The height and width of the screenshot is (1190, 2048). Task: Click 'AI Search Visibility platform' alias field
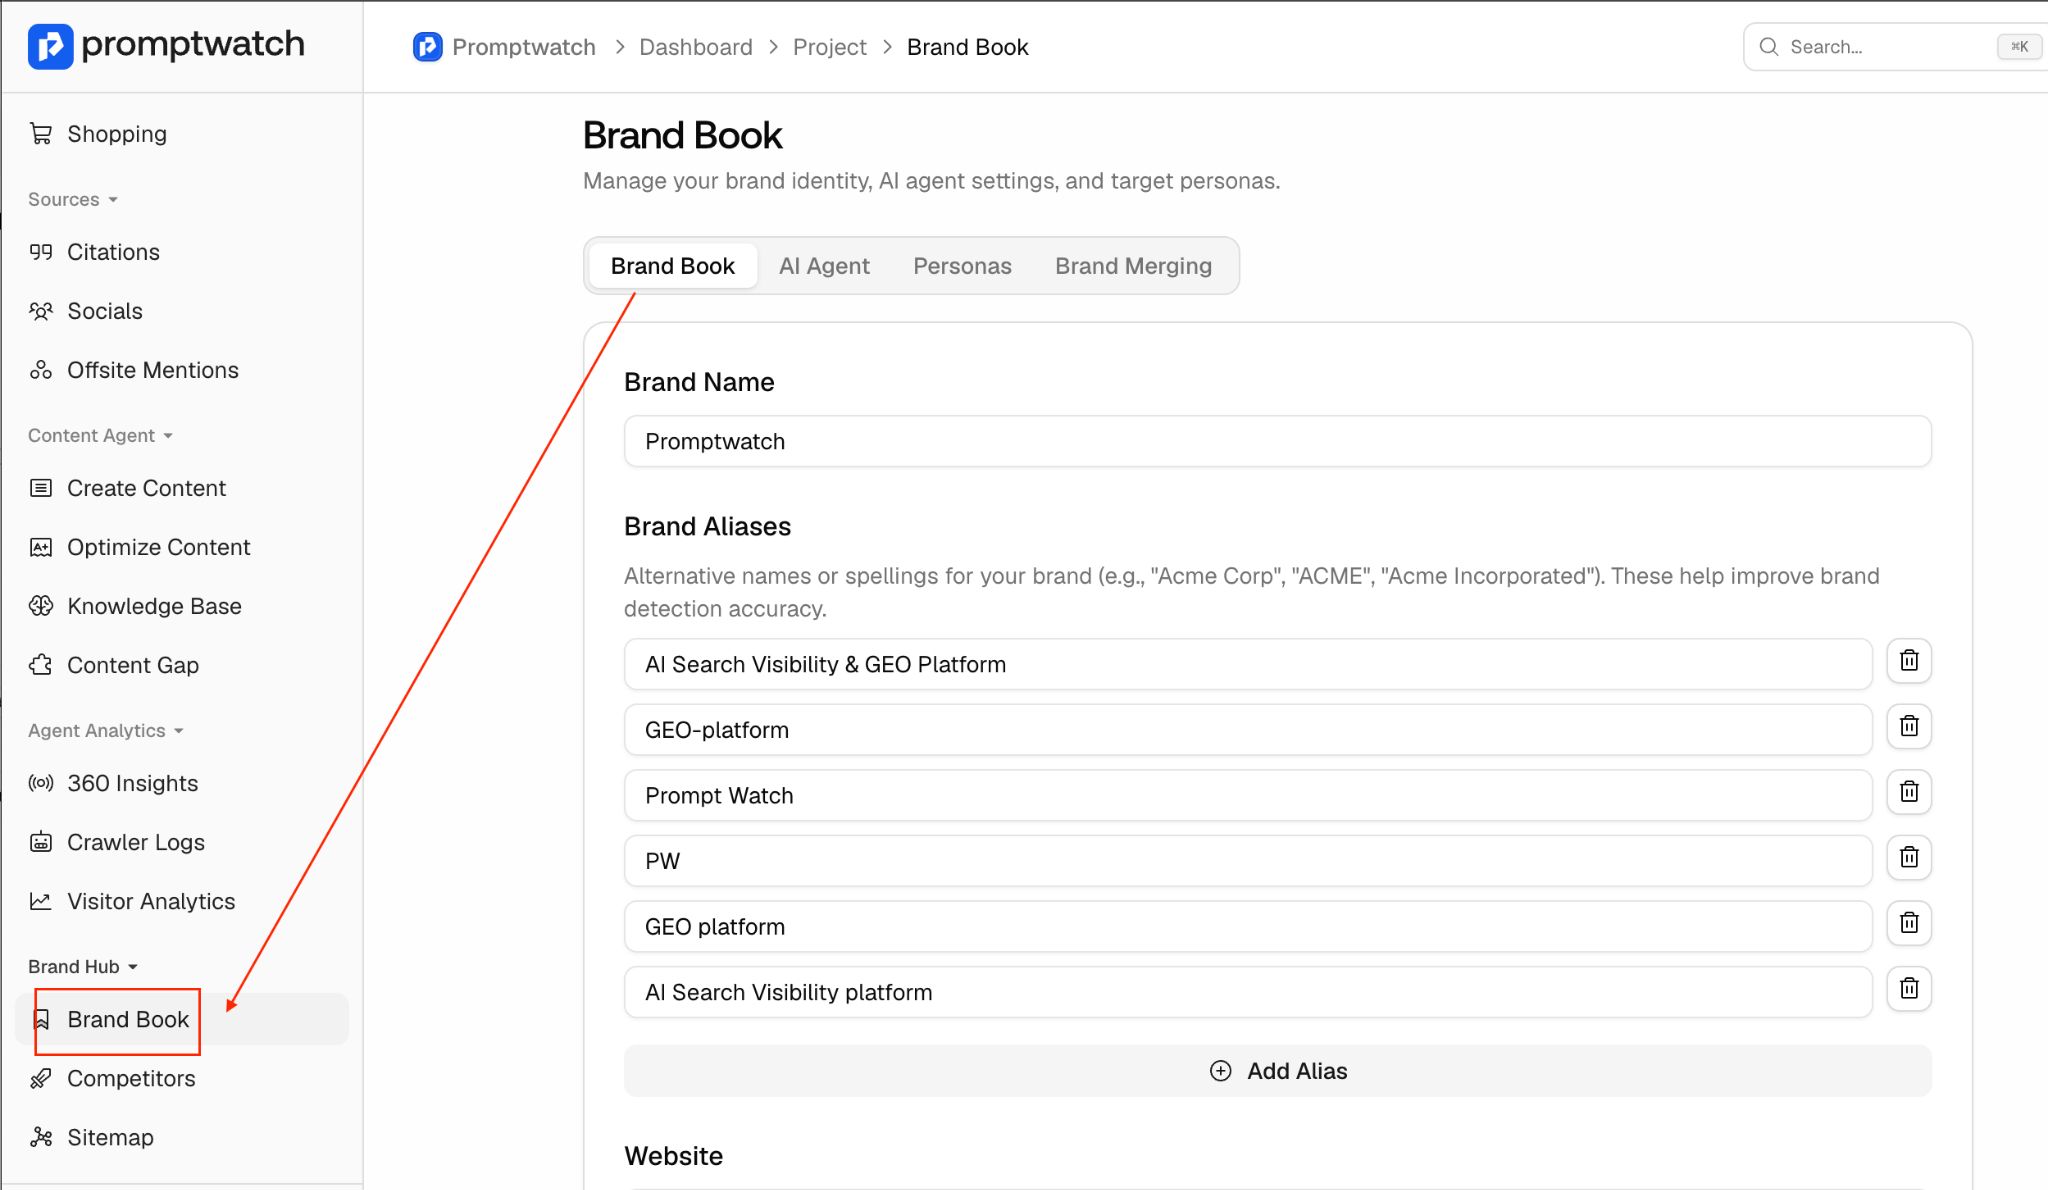click(x=1248, y=992)
